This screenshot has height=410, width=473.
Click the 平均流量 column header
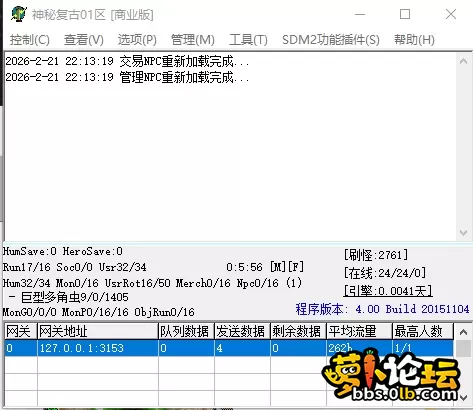[359, 331]
